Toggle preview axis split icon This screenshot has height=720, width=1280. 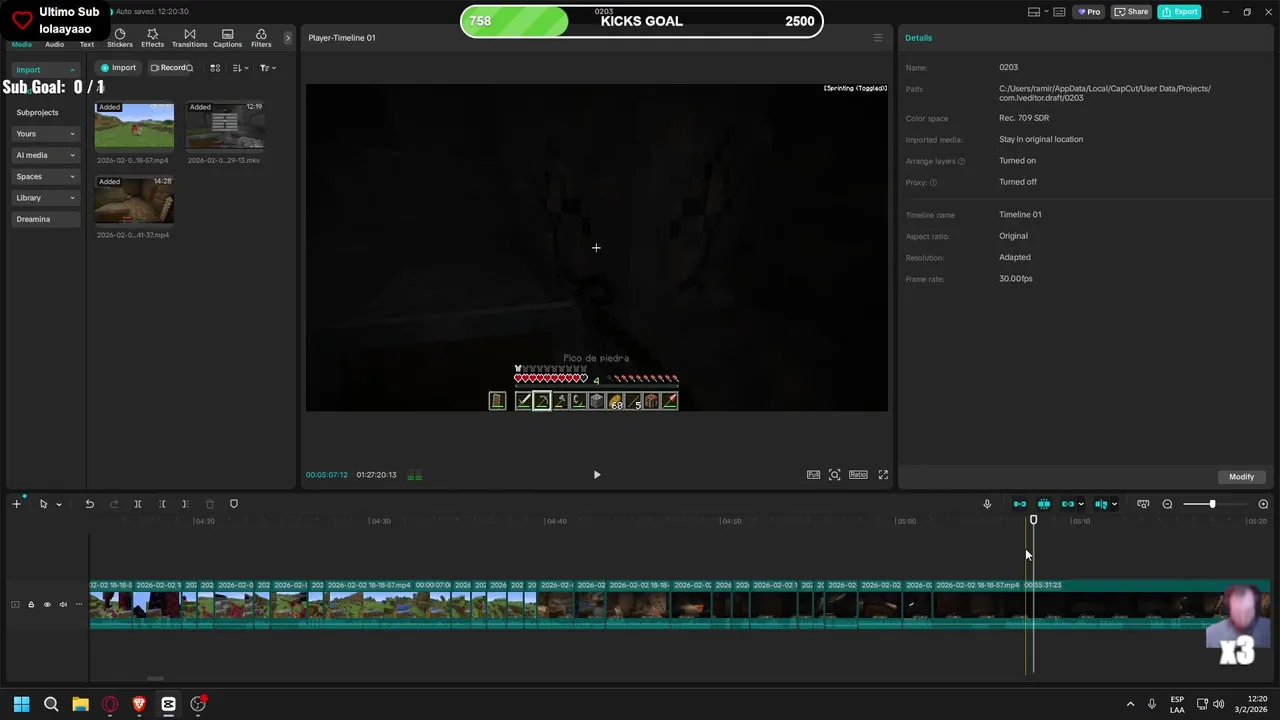[x=1101, y=504]
